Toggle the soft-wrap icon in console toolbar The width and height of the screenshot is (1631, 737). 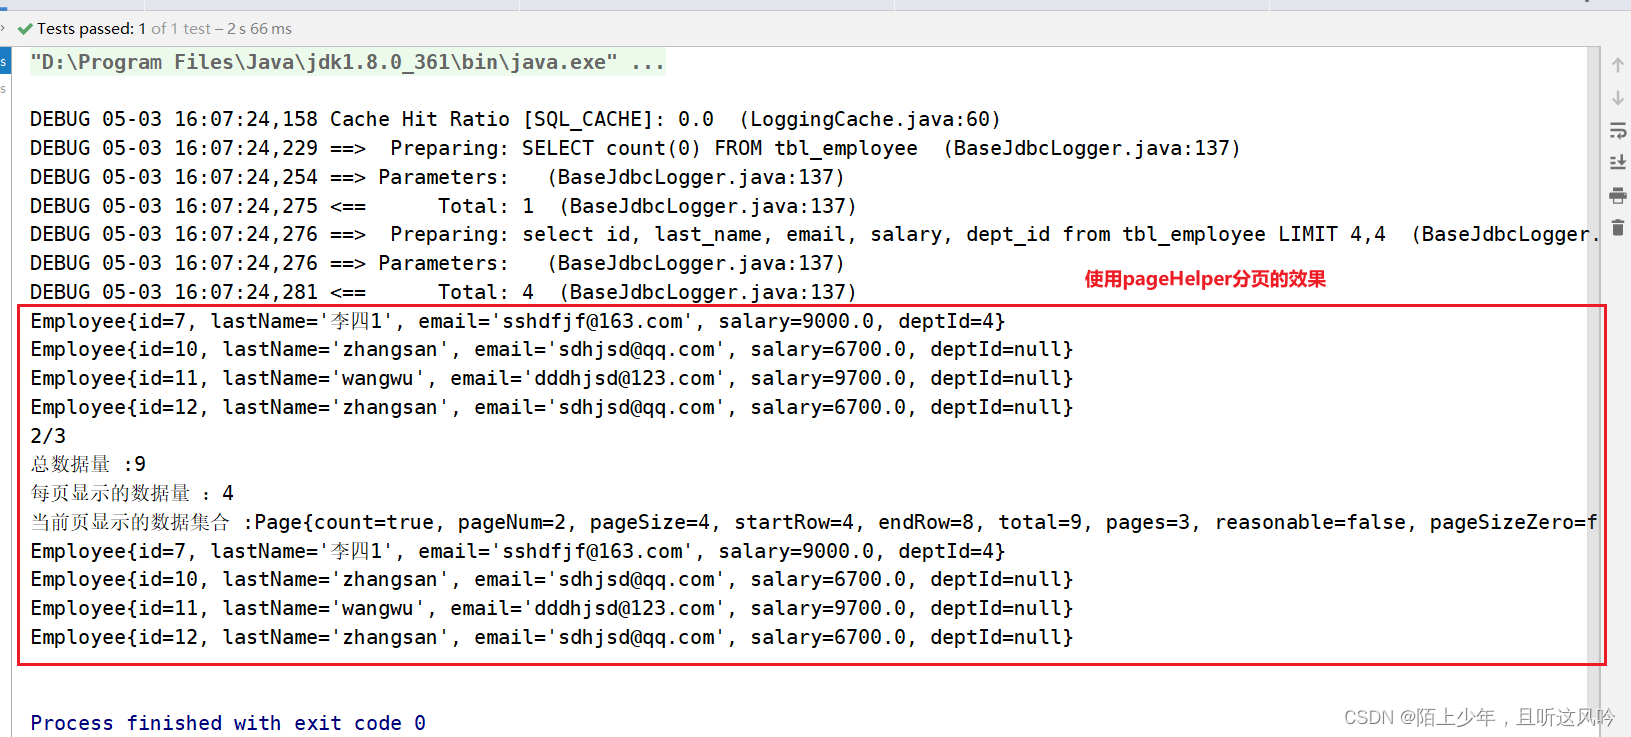pos(1617,130)
